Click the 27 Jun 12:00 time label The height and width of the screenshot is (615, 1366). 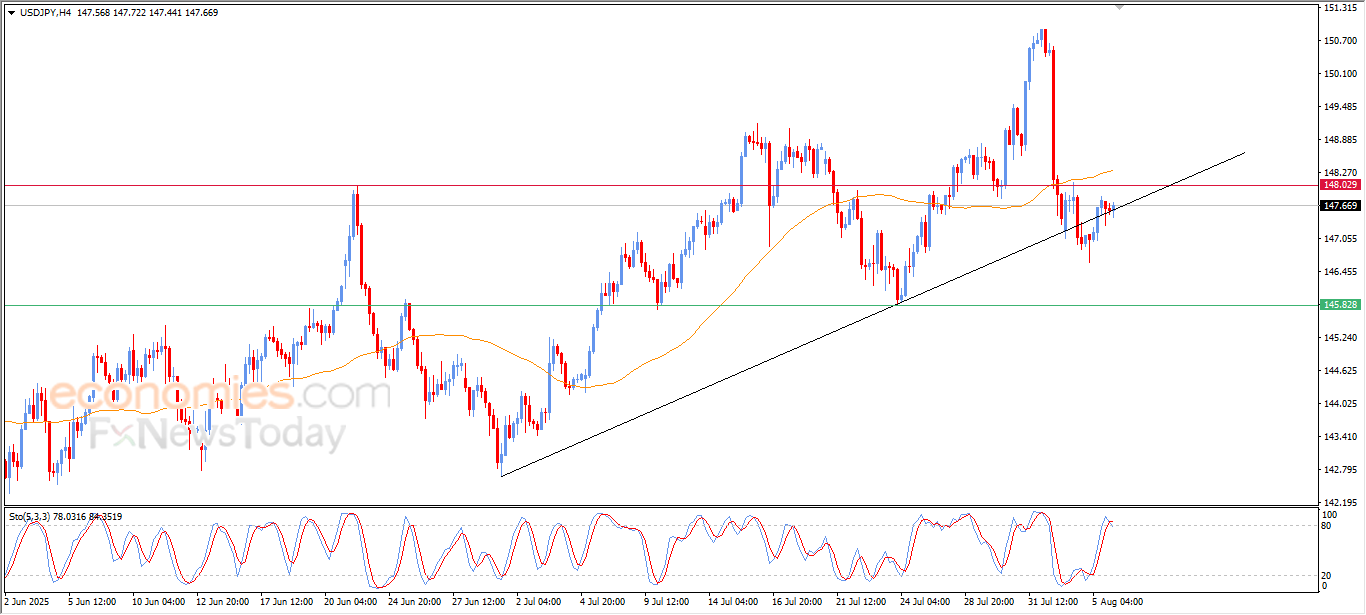point(479,603)
